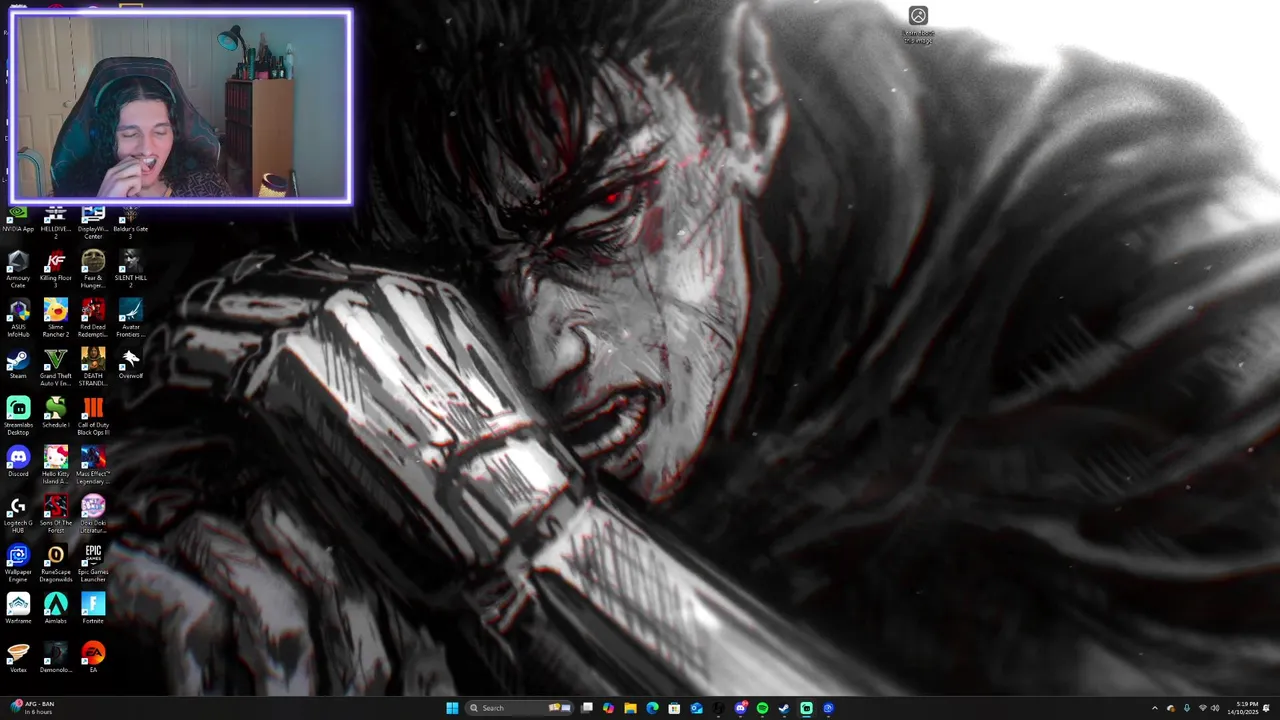This screenshot has height=720, width=1280.
Task: Open the AFG - BAN widgets button
Action: click(x=33, y=708)
